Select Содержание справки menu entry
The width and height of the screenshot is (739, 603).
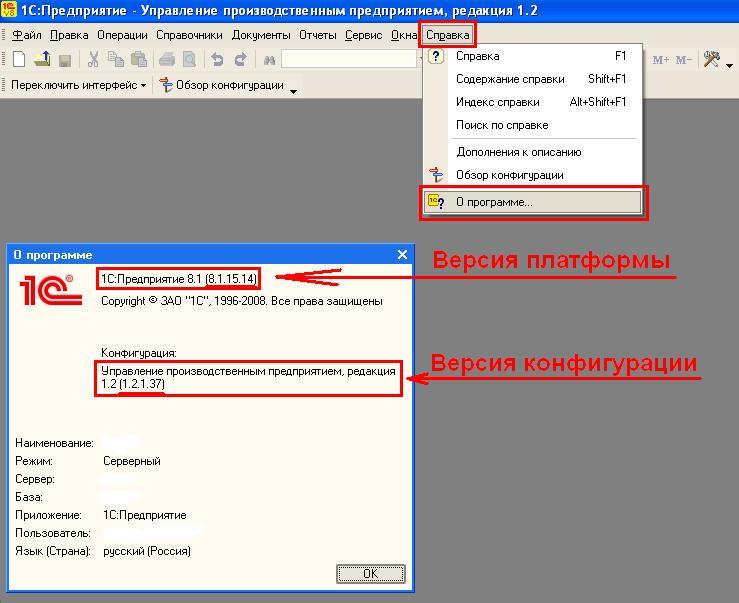pyautogui.click(x=533, y=79)
